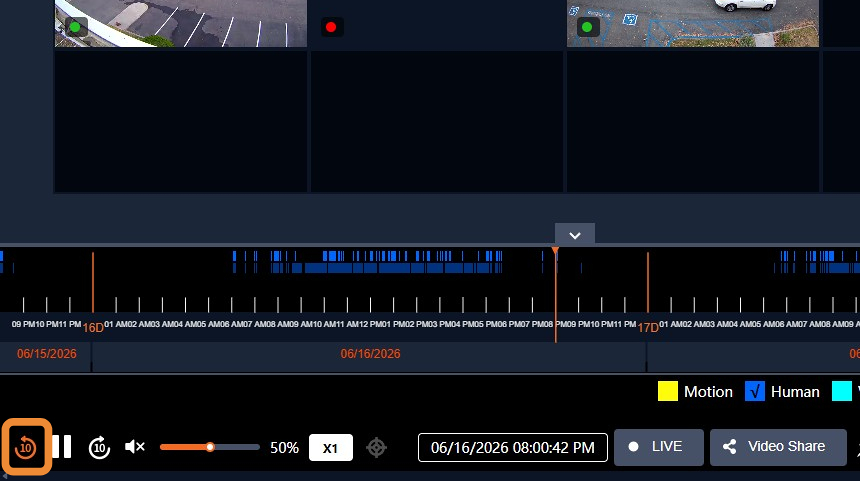The image size is (860, 481).
Task: Click the volume slider handle
Action: click(210, 447)
